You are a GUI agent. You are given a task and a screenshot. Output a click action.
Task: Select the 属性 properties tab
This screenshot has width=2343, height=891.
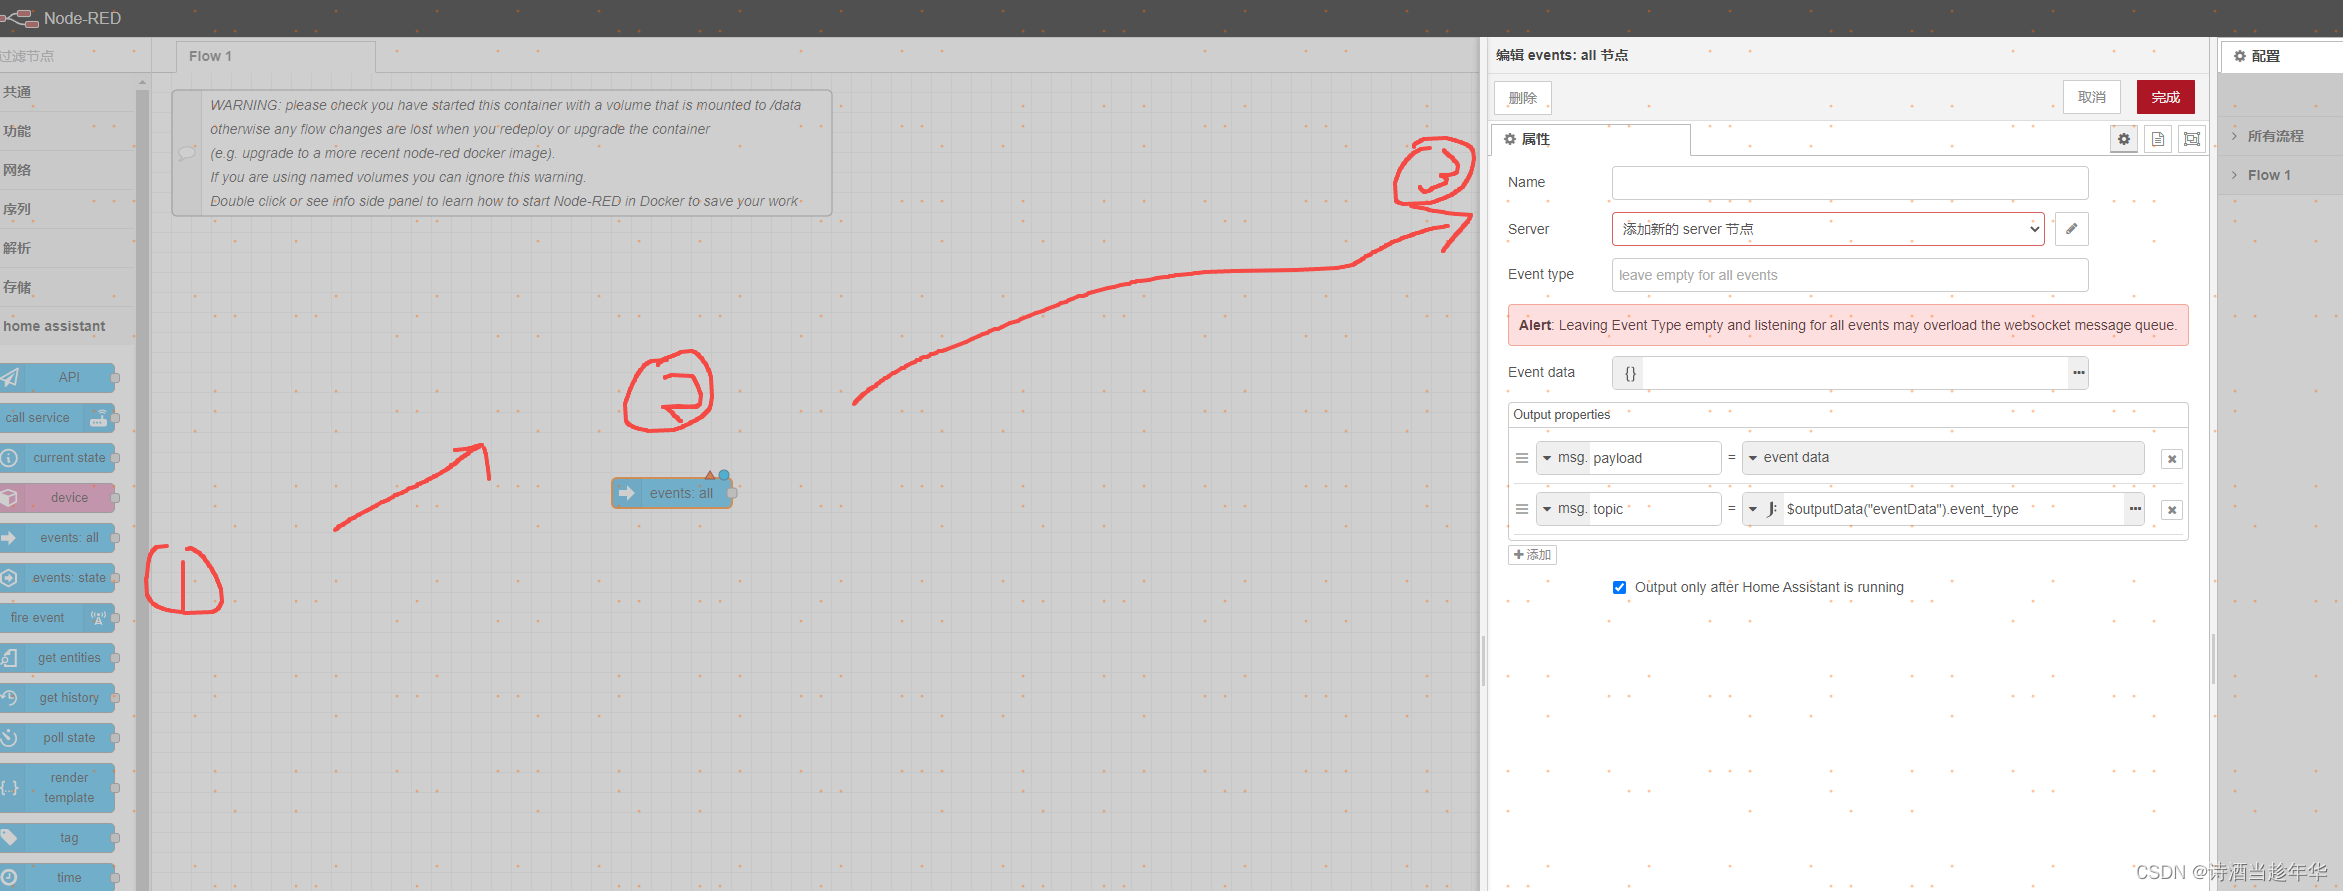[1591, 139]
